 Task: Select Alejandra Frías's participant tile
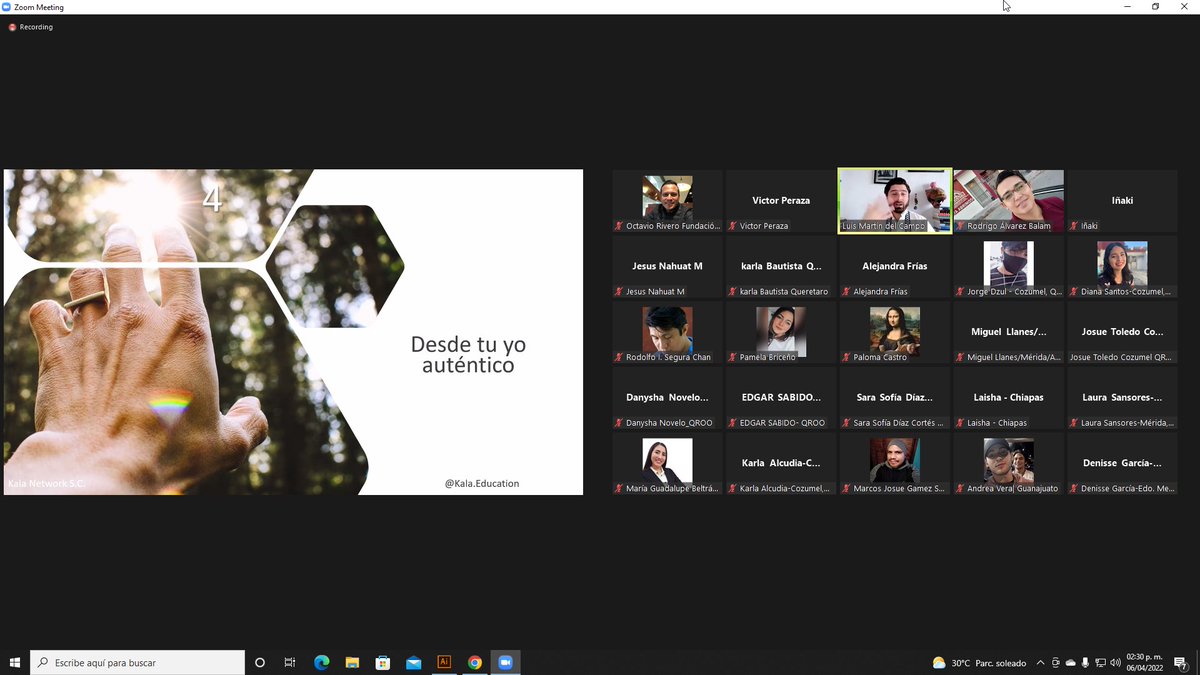point(895,267)
